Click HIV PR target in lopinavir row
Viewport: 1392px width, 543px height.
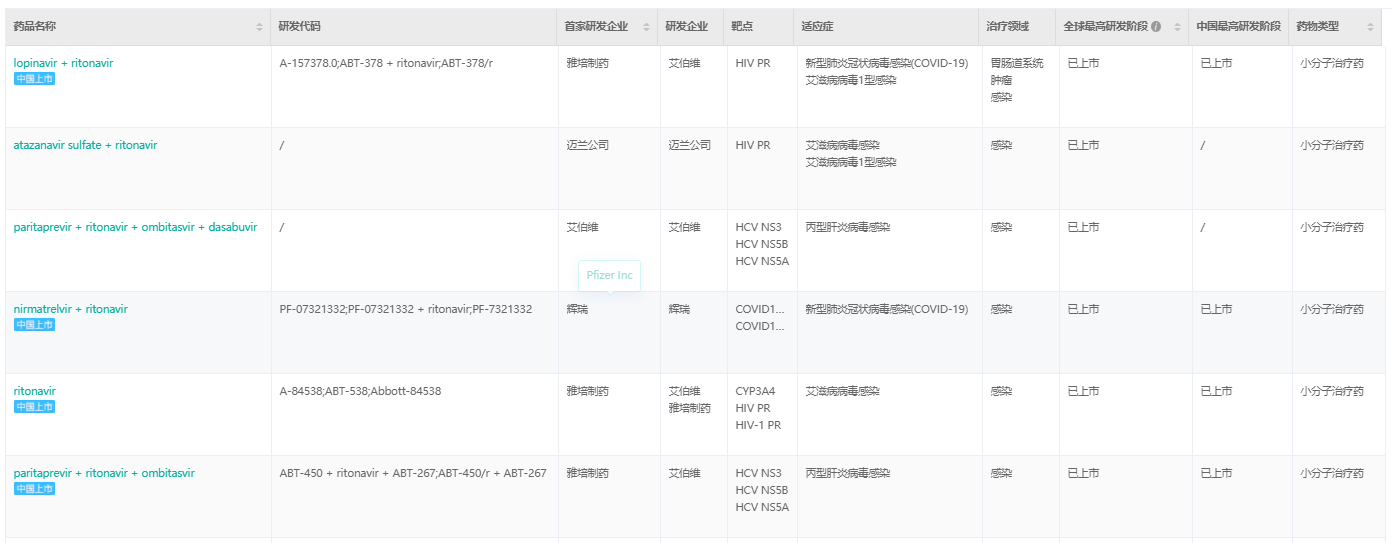pos(753,63)
